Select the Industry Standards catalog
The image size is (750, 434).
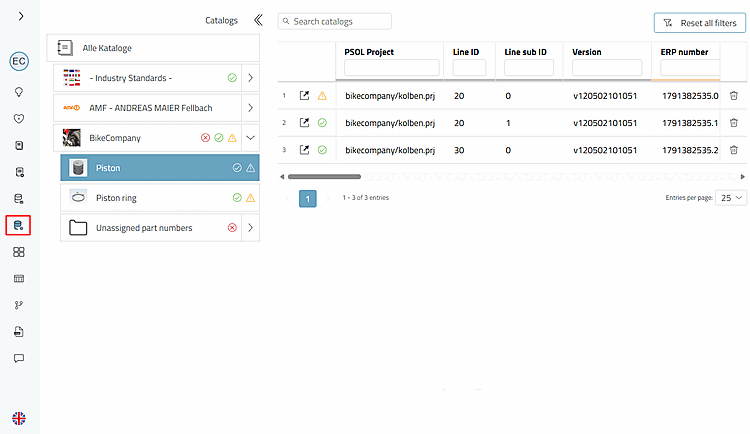(147, 78)
